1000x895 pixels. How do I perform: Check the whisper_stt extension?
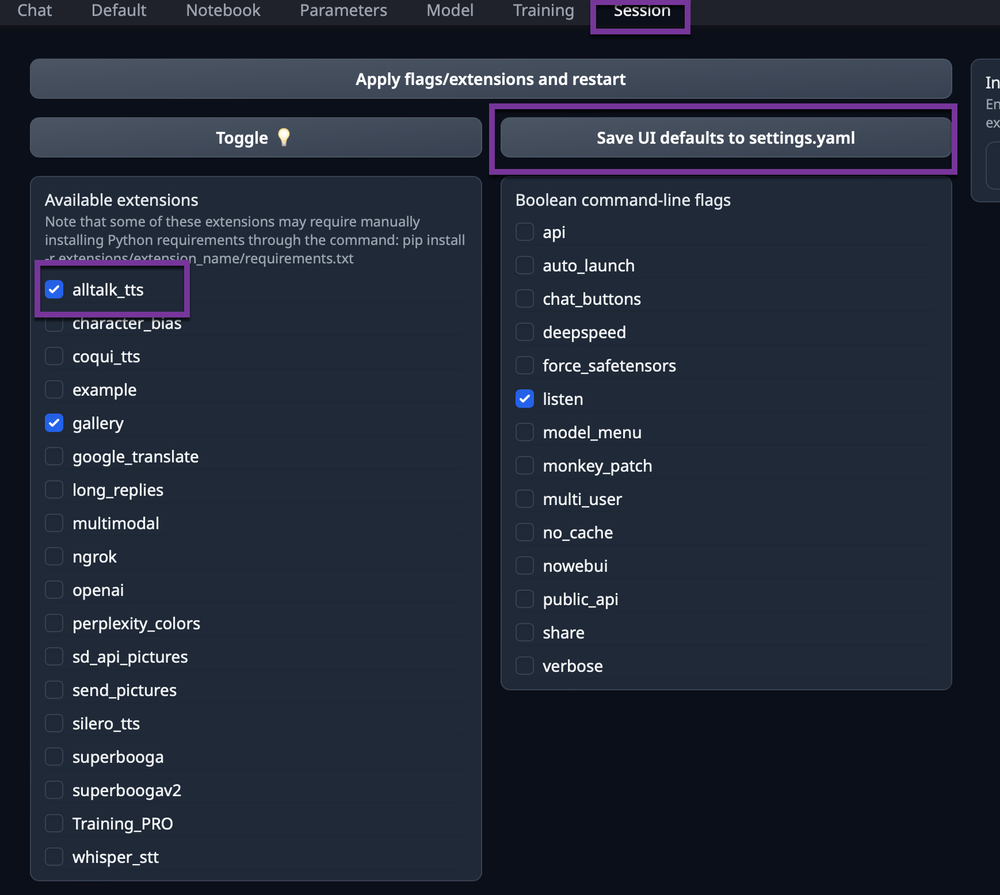[54, 856]
